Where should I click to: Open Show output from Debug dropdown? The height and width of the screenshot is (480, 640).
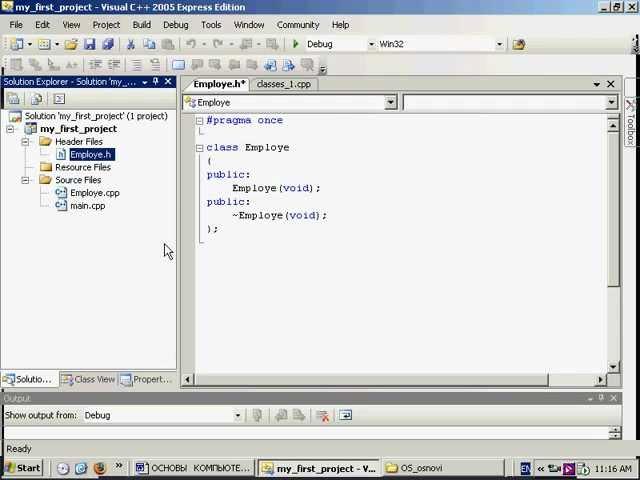[238, 416]
